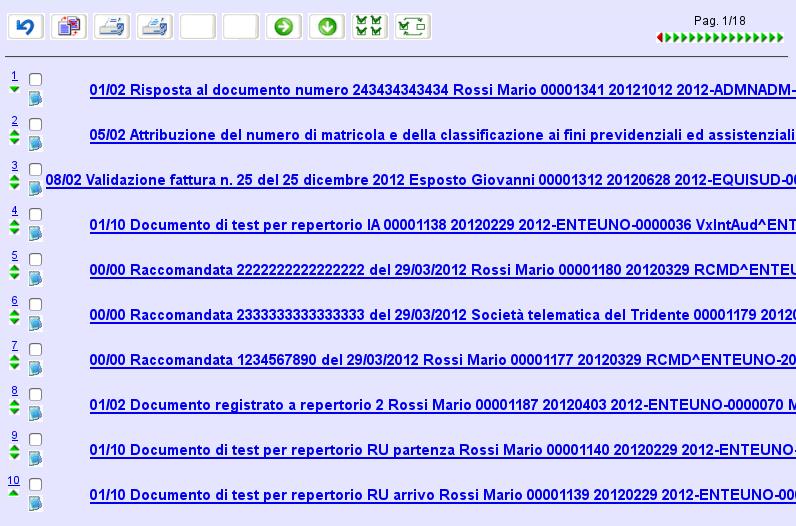Click the green up/down arrows under number 8
Screen dimensions: 796x526
(x=14, y=407)
